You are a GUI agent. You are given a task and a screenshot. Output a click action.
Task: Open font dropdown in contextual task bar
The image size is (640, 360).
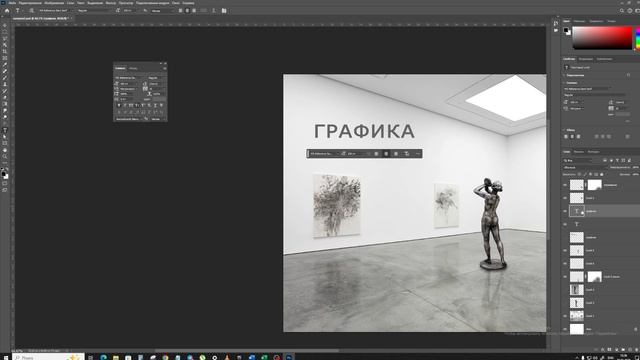point(324,153)
